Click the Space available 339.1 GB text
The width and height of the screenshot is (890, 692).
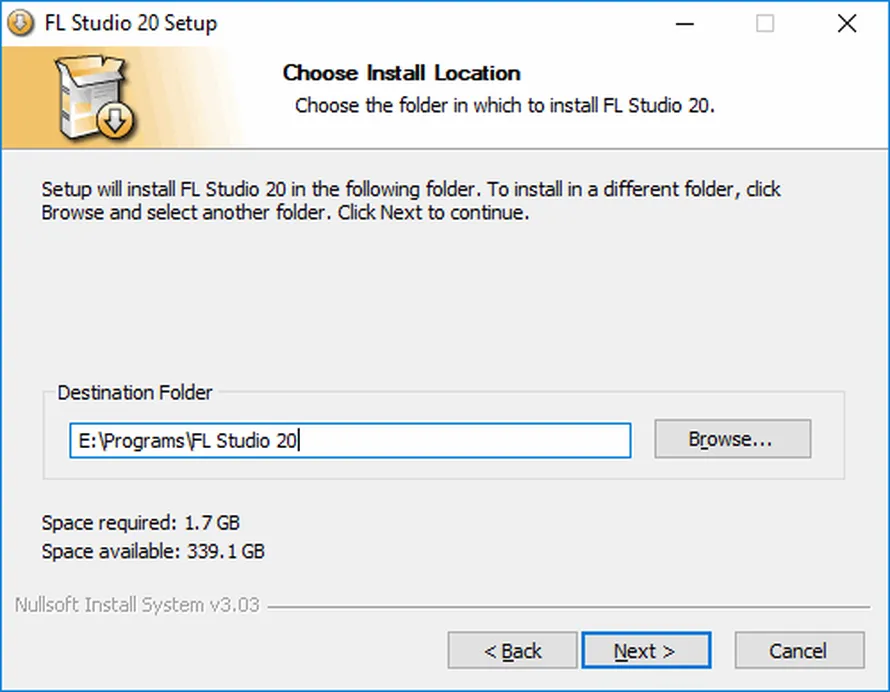click(153, 551)
